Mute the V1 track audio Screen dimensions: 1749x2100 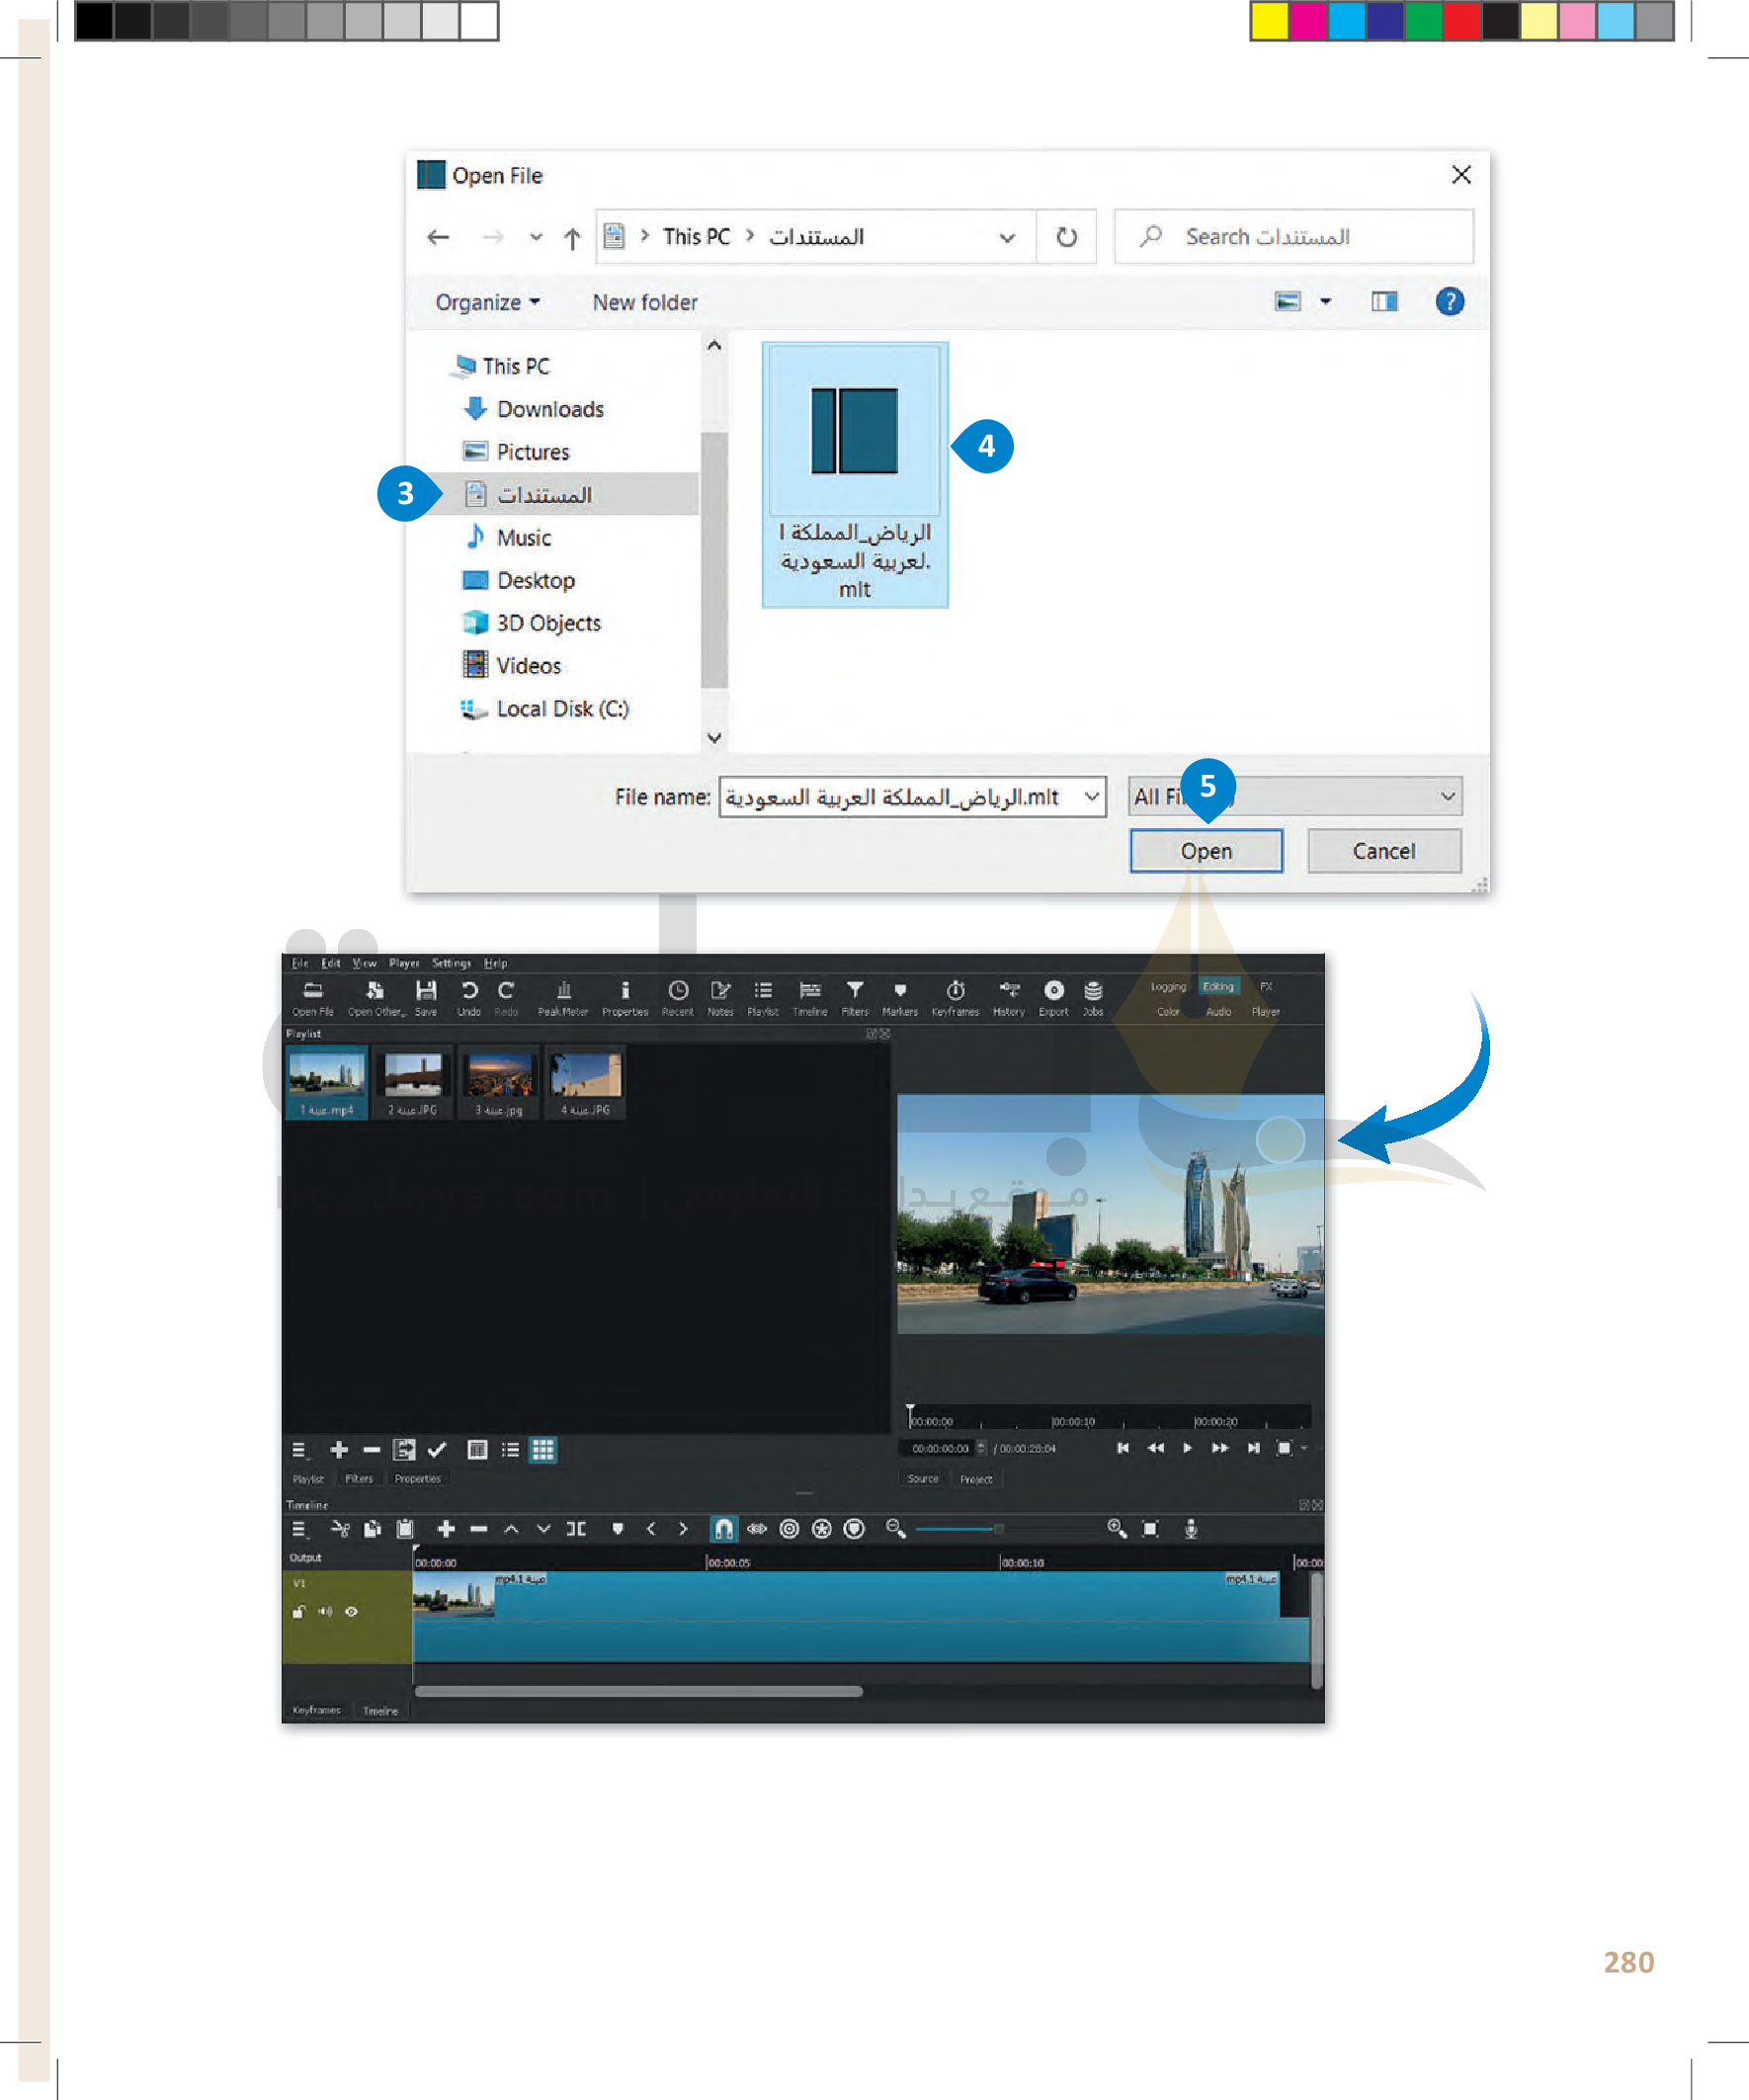point(325,1612)
